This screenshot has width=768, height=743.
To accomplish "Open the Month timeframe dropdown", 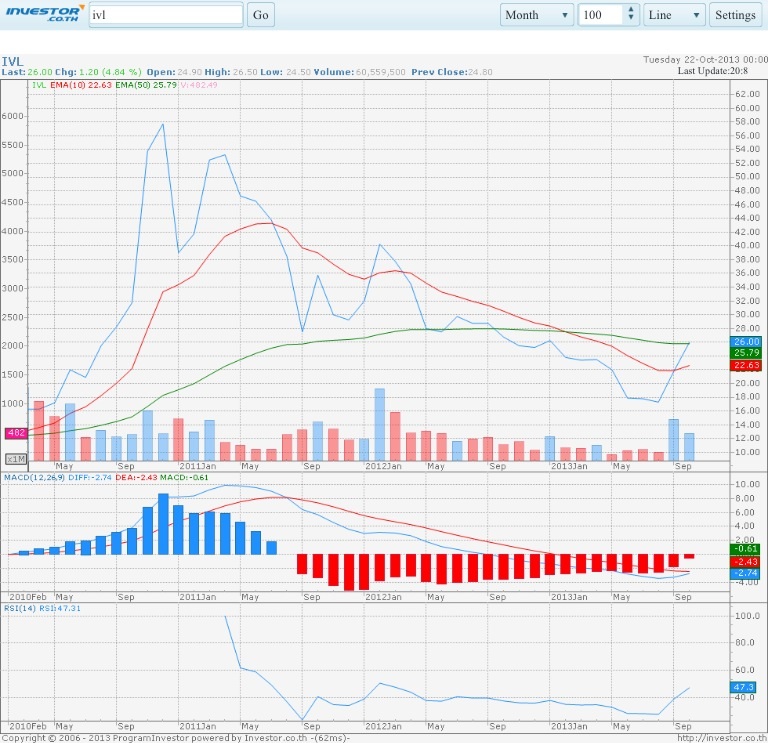I will (x=537, y=15).
